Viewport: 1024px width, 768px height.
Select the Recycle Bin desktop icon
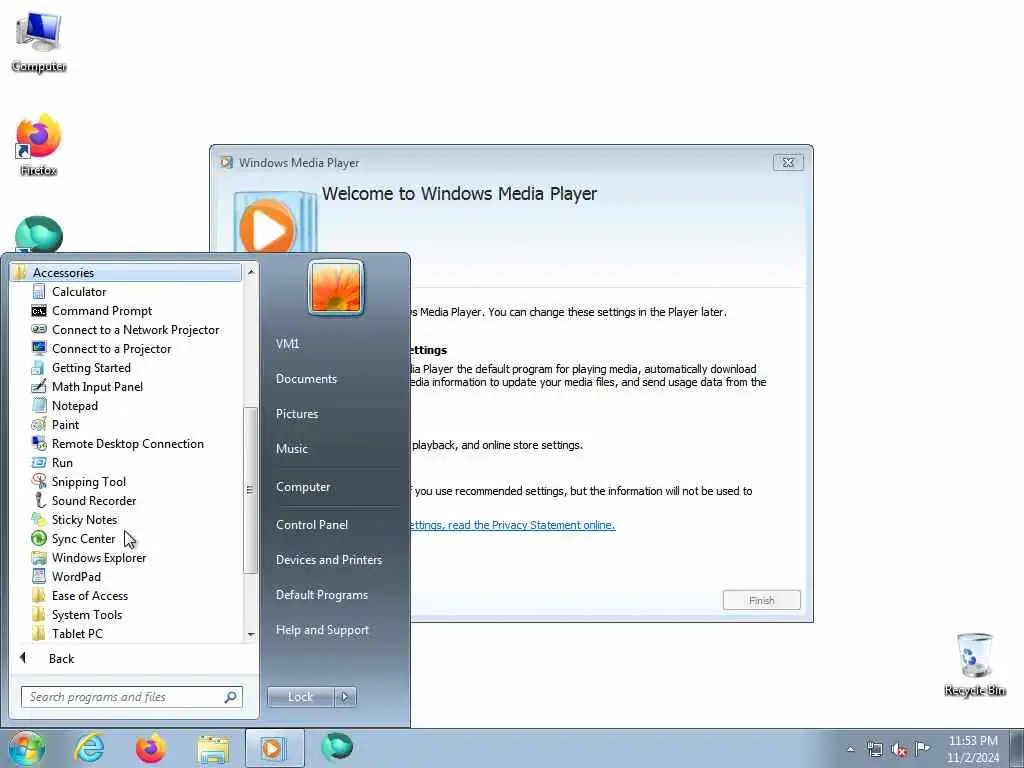975,664
